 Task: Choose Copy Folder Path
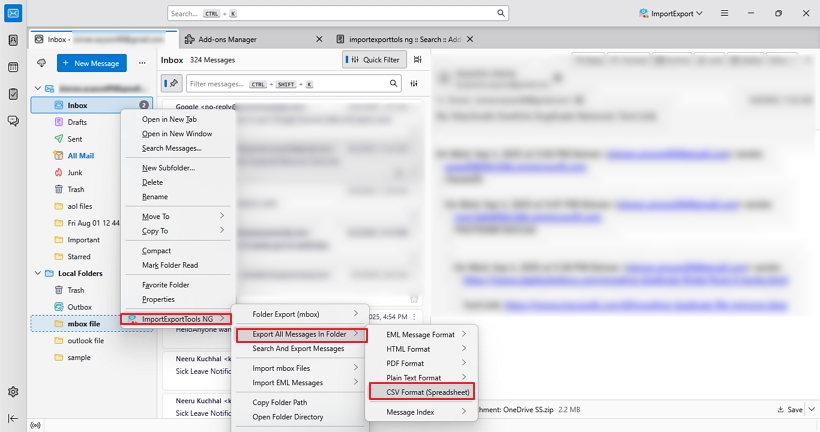tap(301, 402)
